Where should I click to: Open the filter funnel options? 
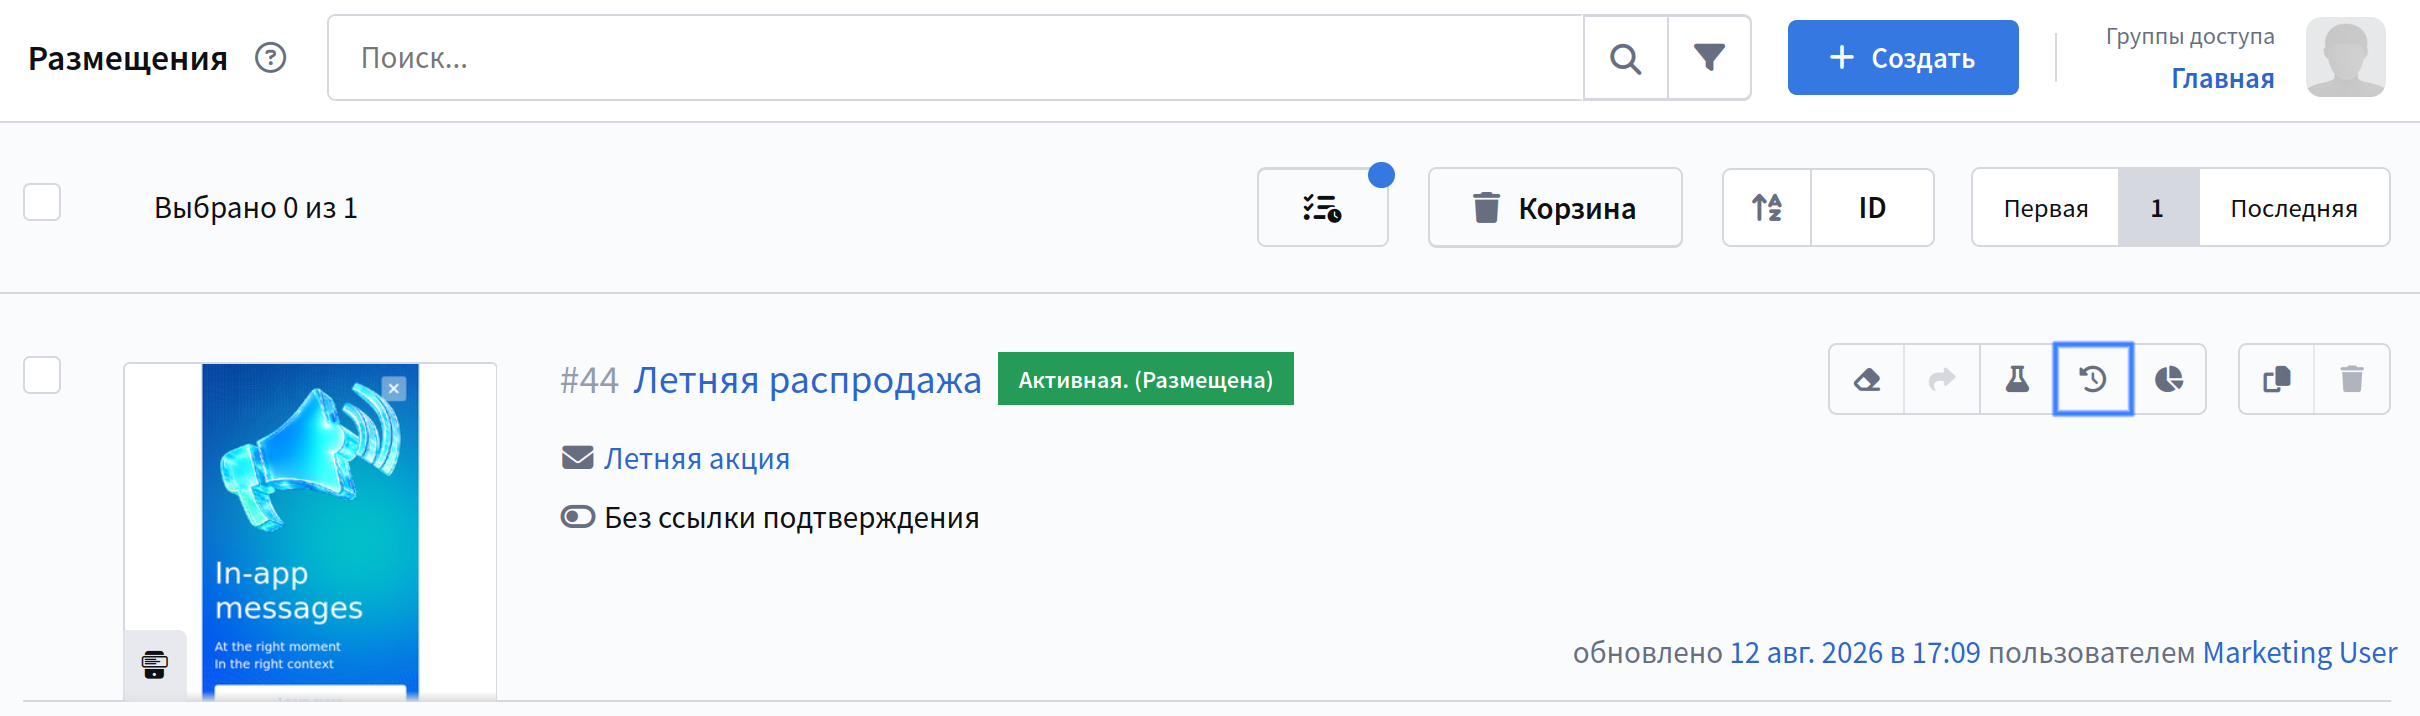point(1709,58)
